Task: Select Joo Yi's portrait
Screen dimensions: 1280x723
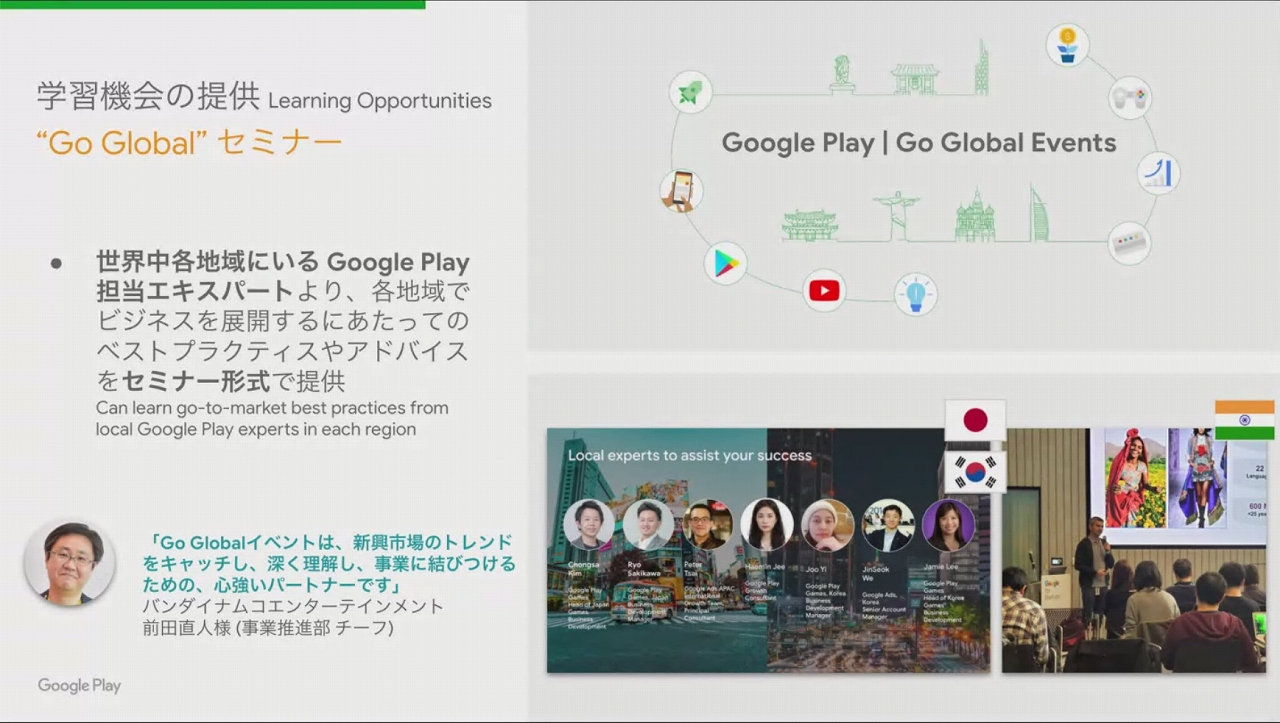Action: tap(828, 525)
